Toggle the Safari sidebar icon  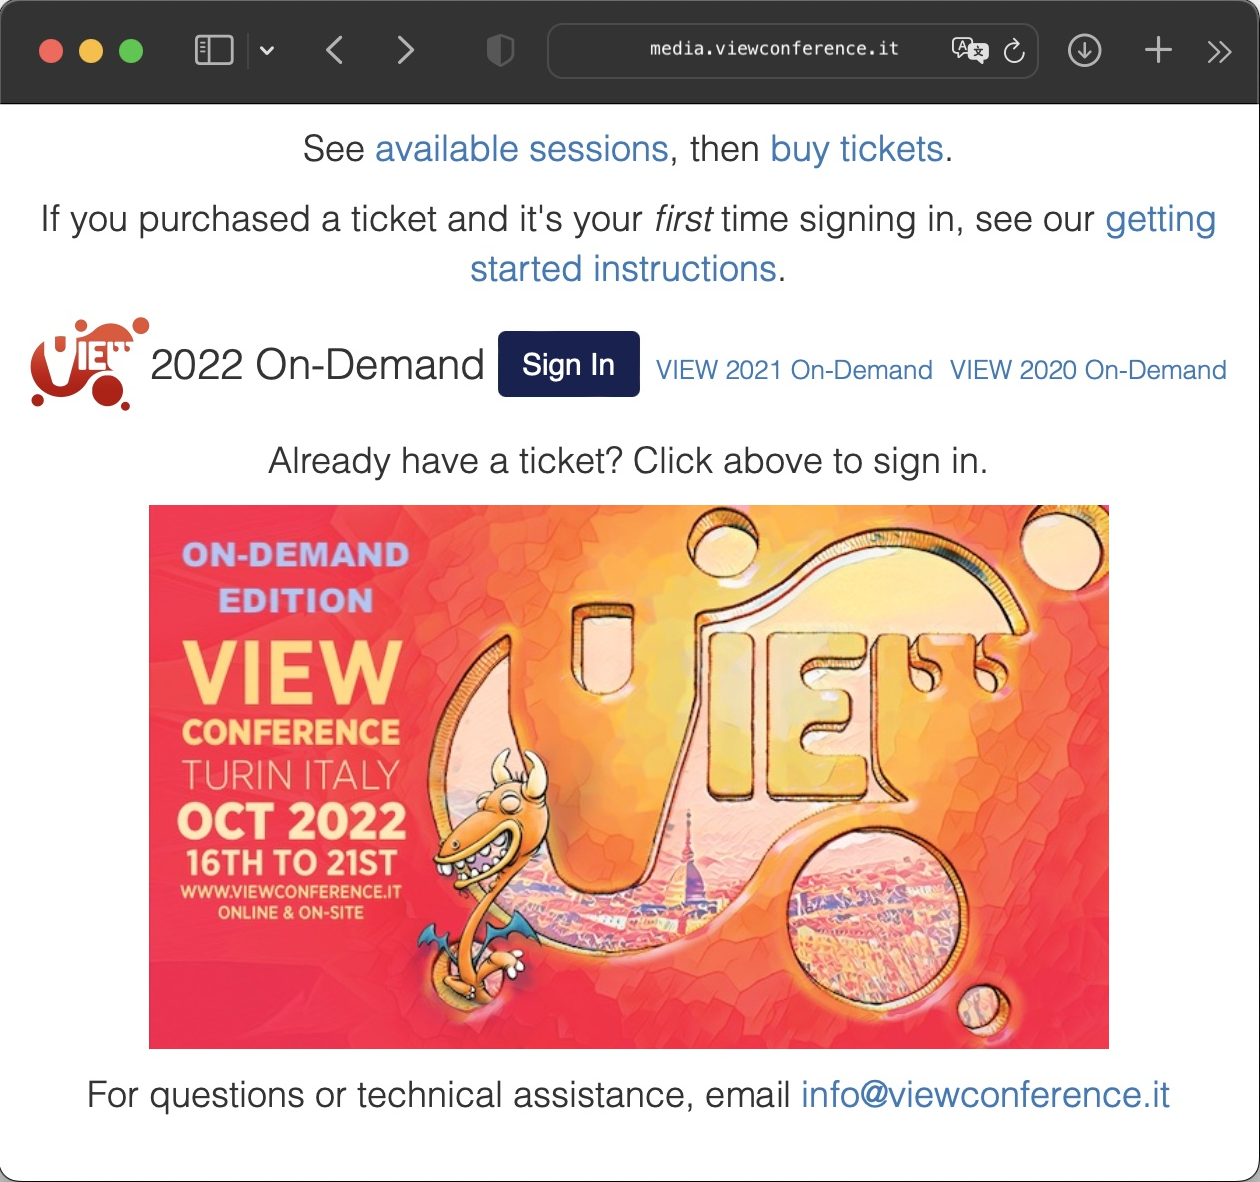click(214, 50)
